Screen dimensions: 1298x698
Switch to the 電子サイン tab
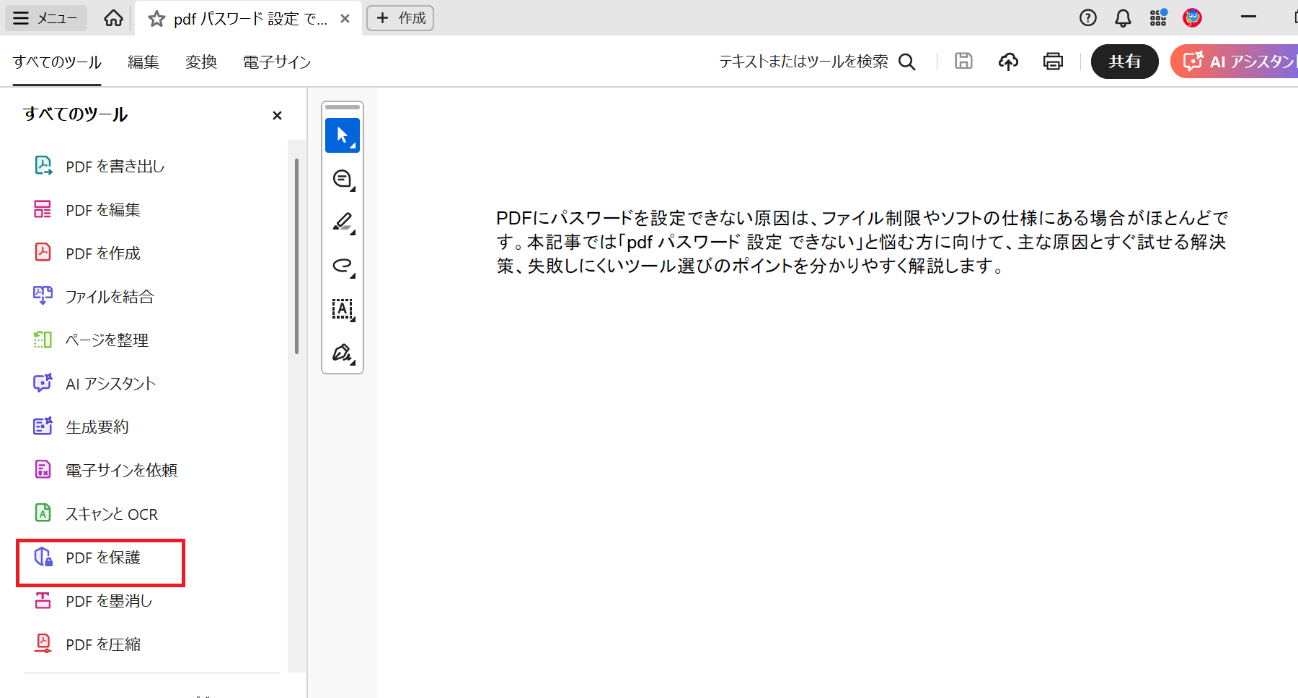point(276,61)
